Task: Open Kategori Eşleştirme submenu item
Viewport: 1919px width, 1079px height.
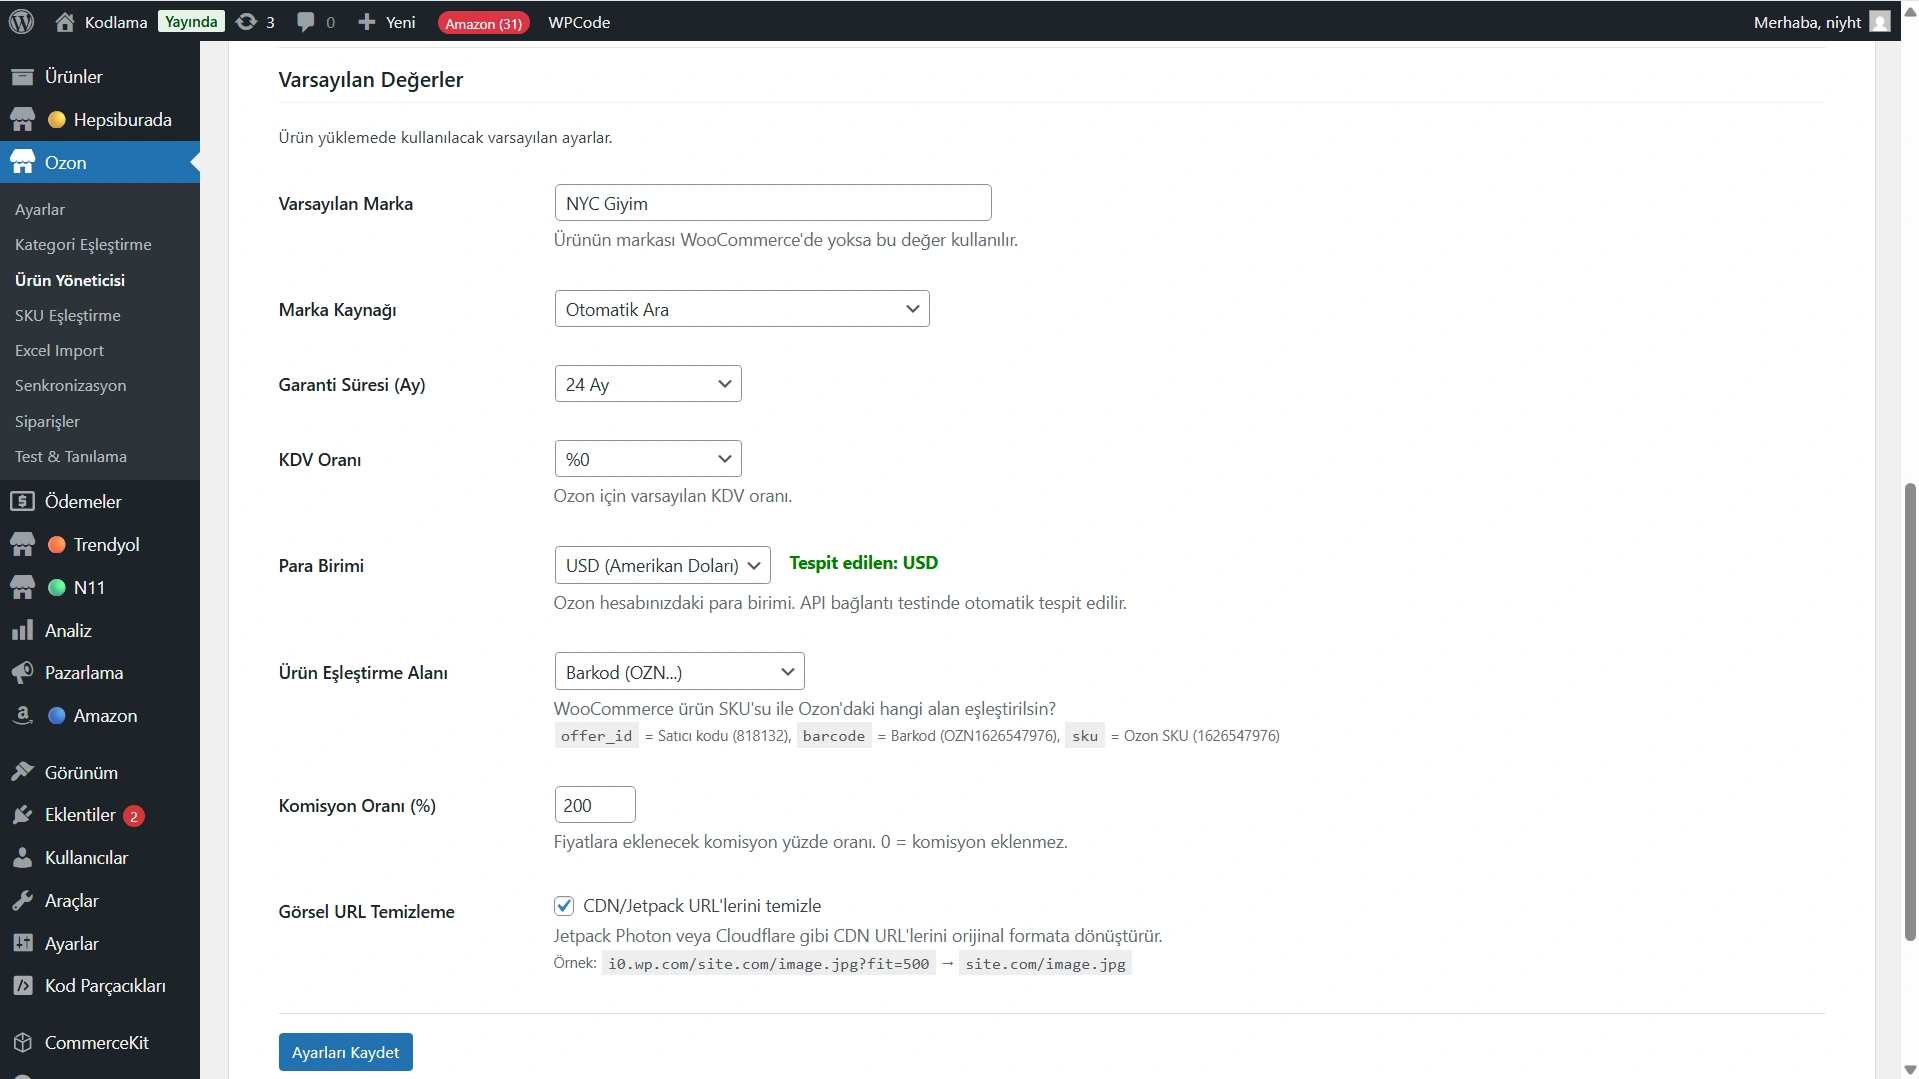Action: pyautogui.click(x=83, y=245)
